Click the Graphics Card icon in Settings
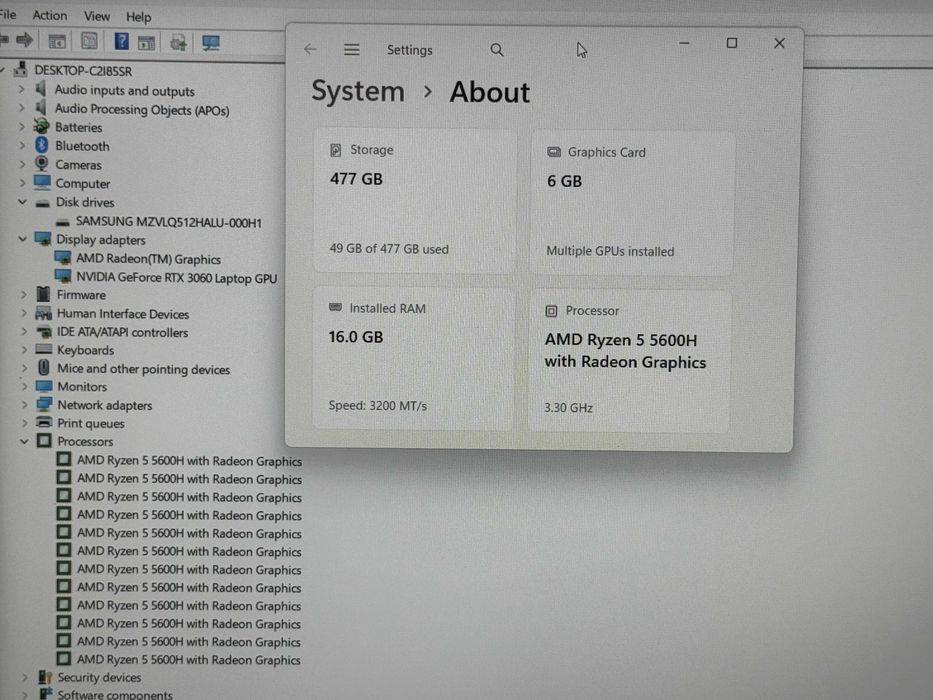Viewport: 933px width, 700px height. click(553, 152)
